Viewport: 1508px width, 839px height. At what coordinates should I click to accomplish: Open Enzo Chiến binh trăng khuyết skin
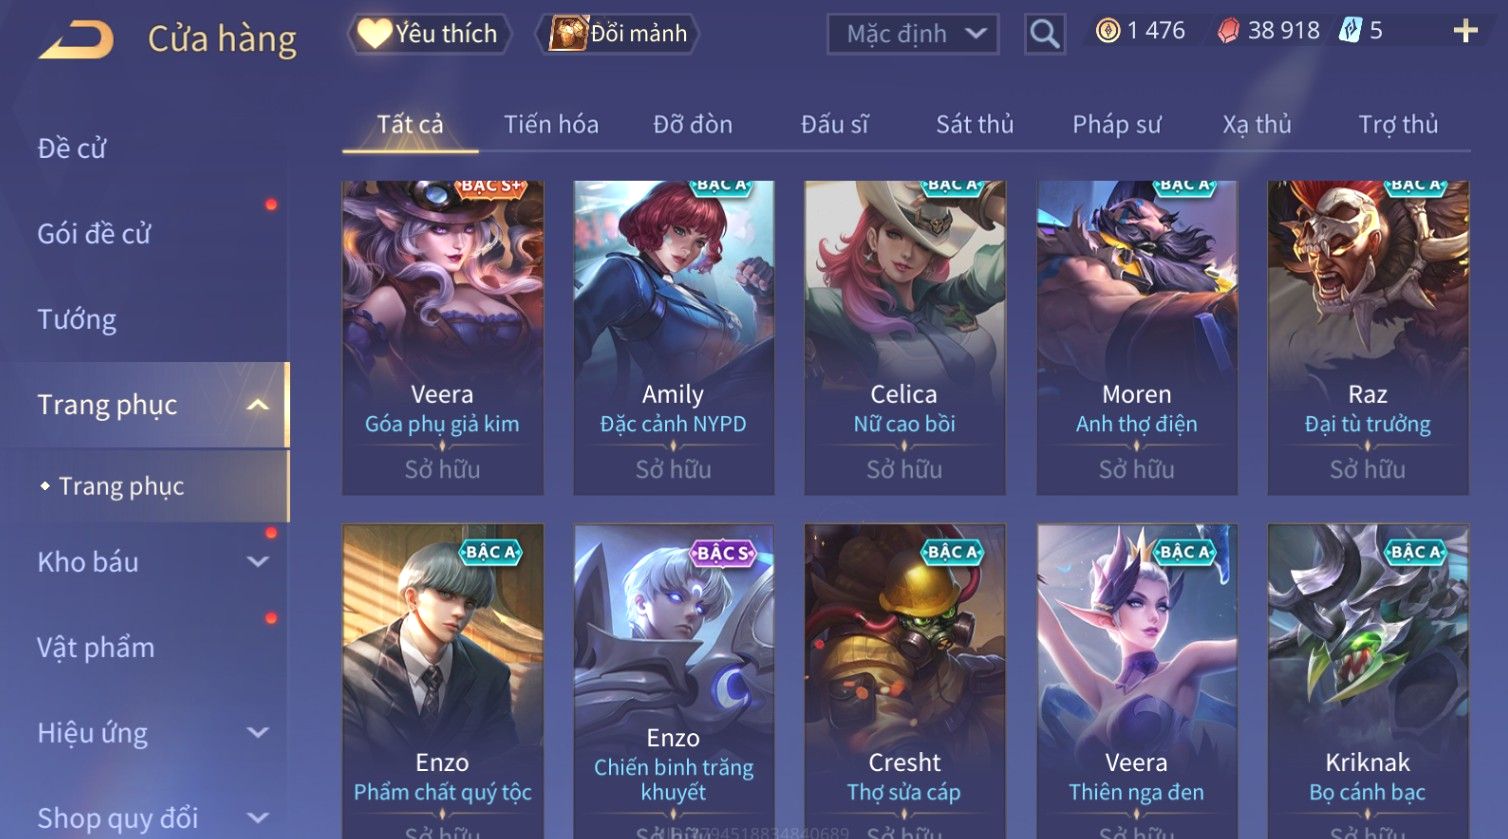[x=673, y=681]
